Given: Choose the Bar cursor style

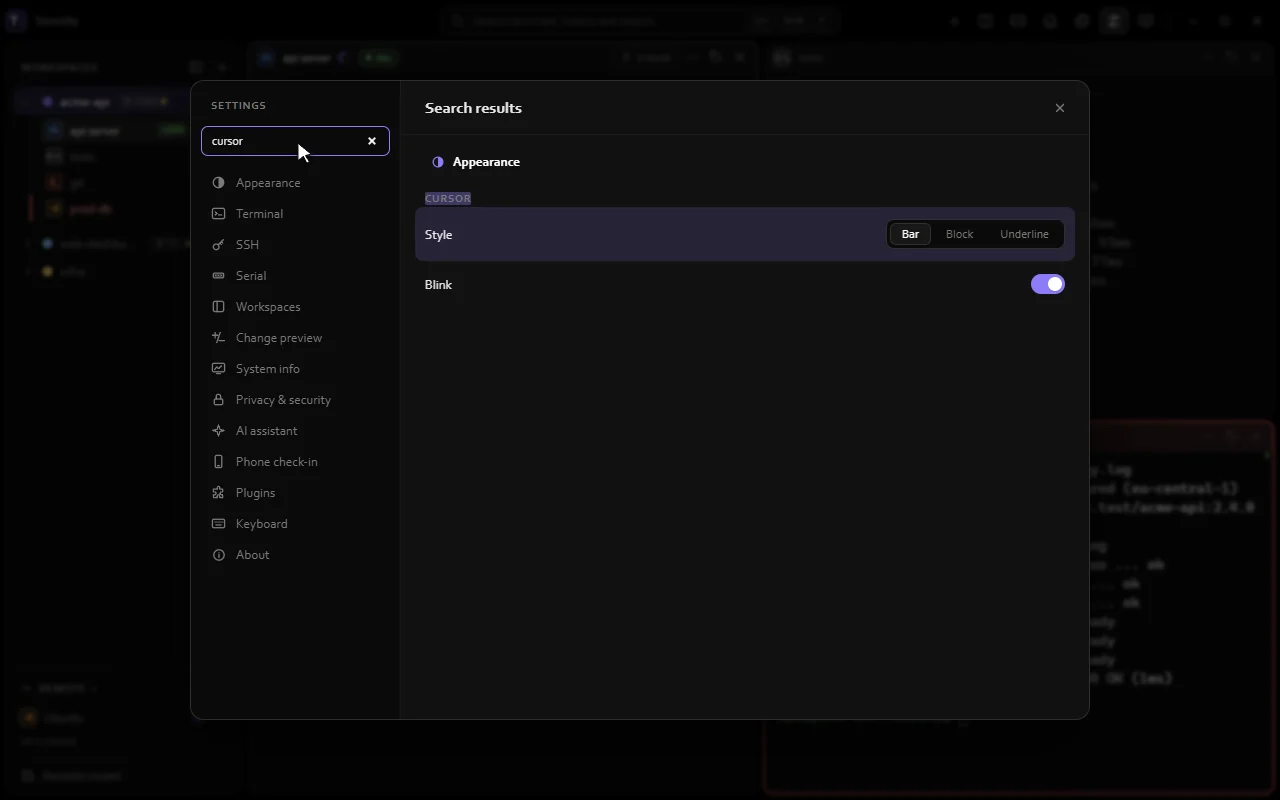Looking at the screenshot, I should [x=910, y=234].
